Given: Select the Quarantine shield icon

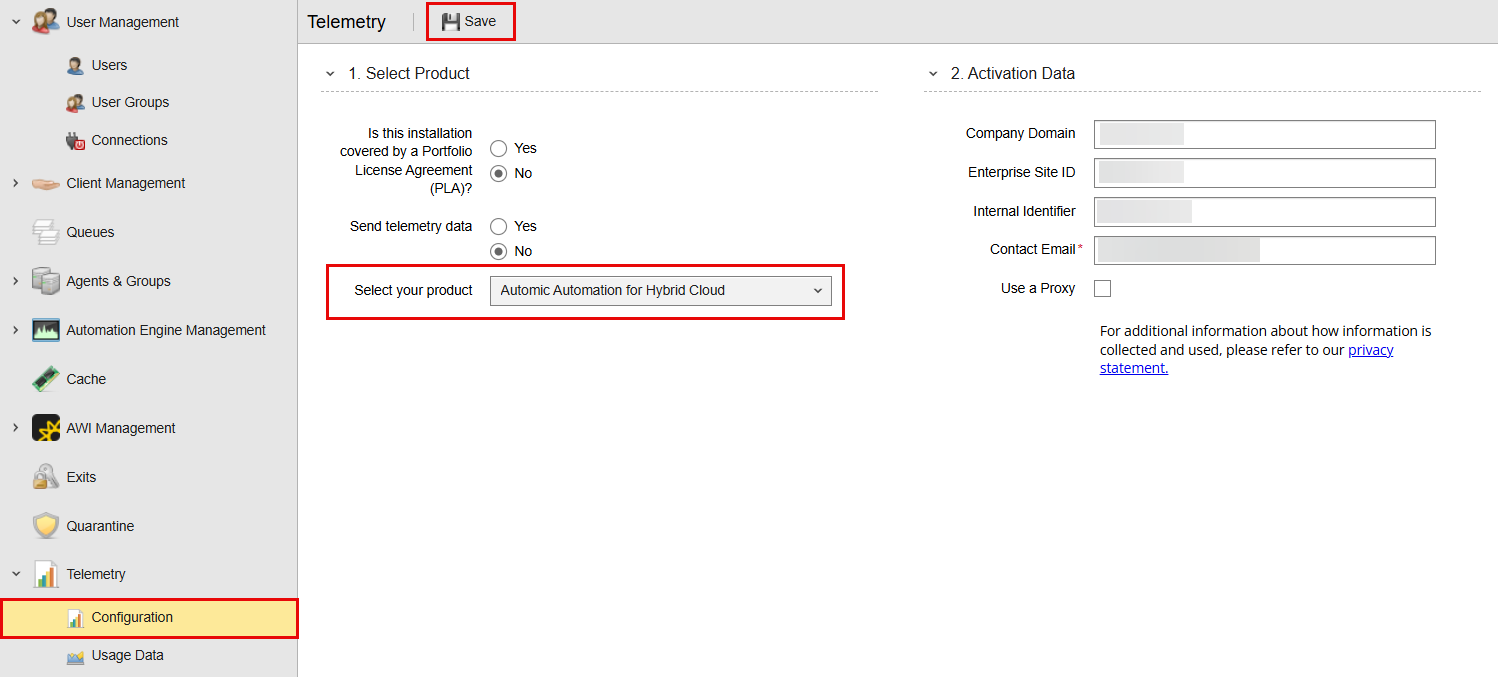Looking at the screenshot, I should pyautogui.click(x=46, y=525).
